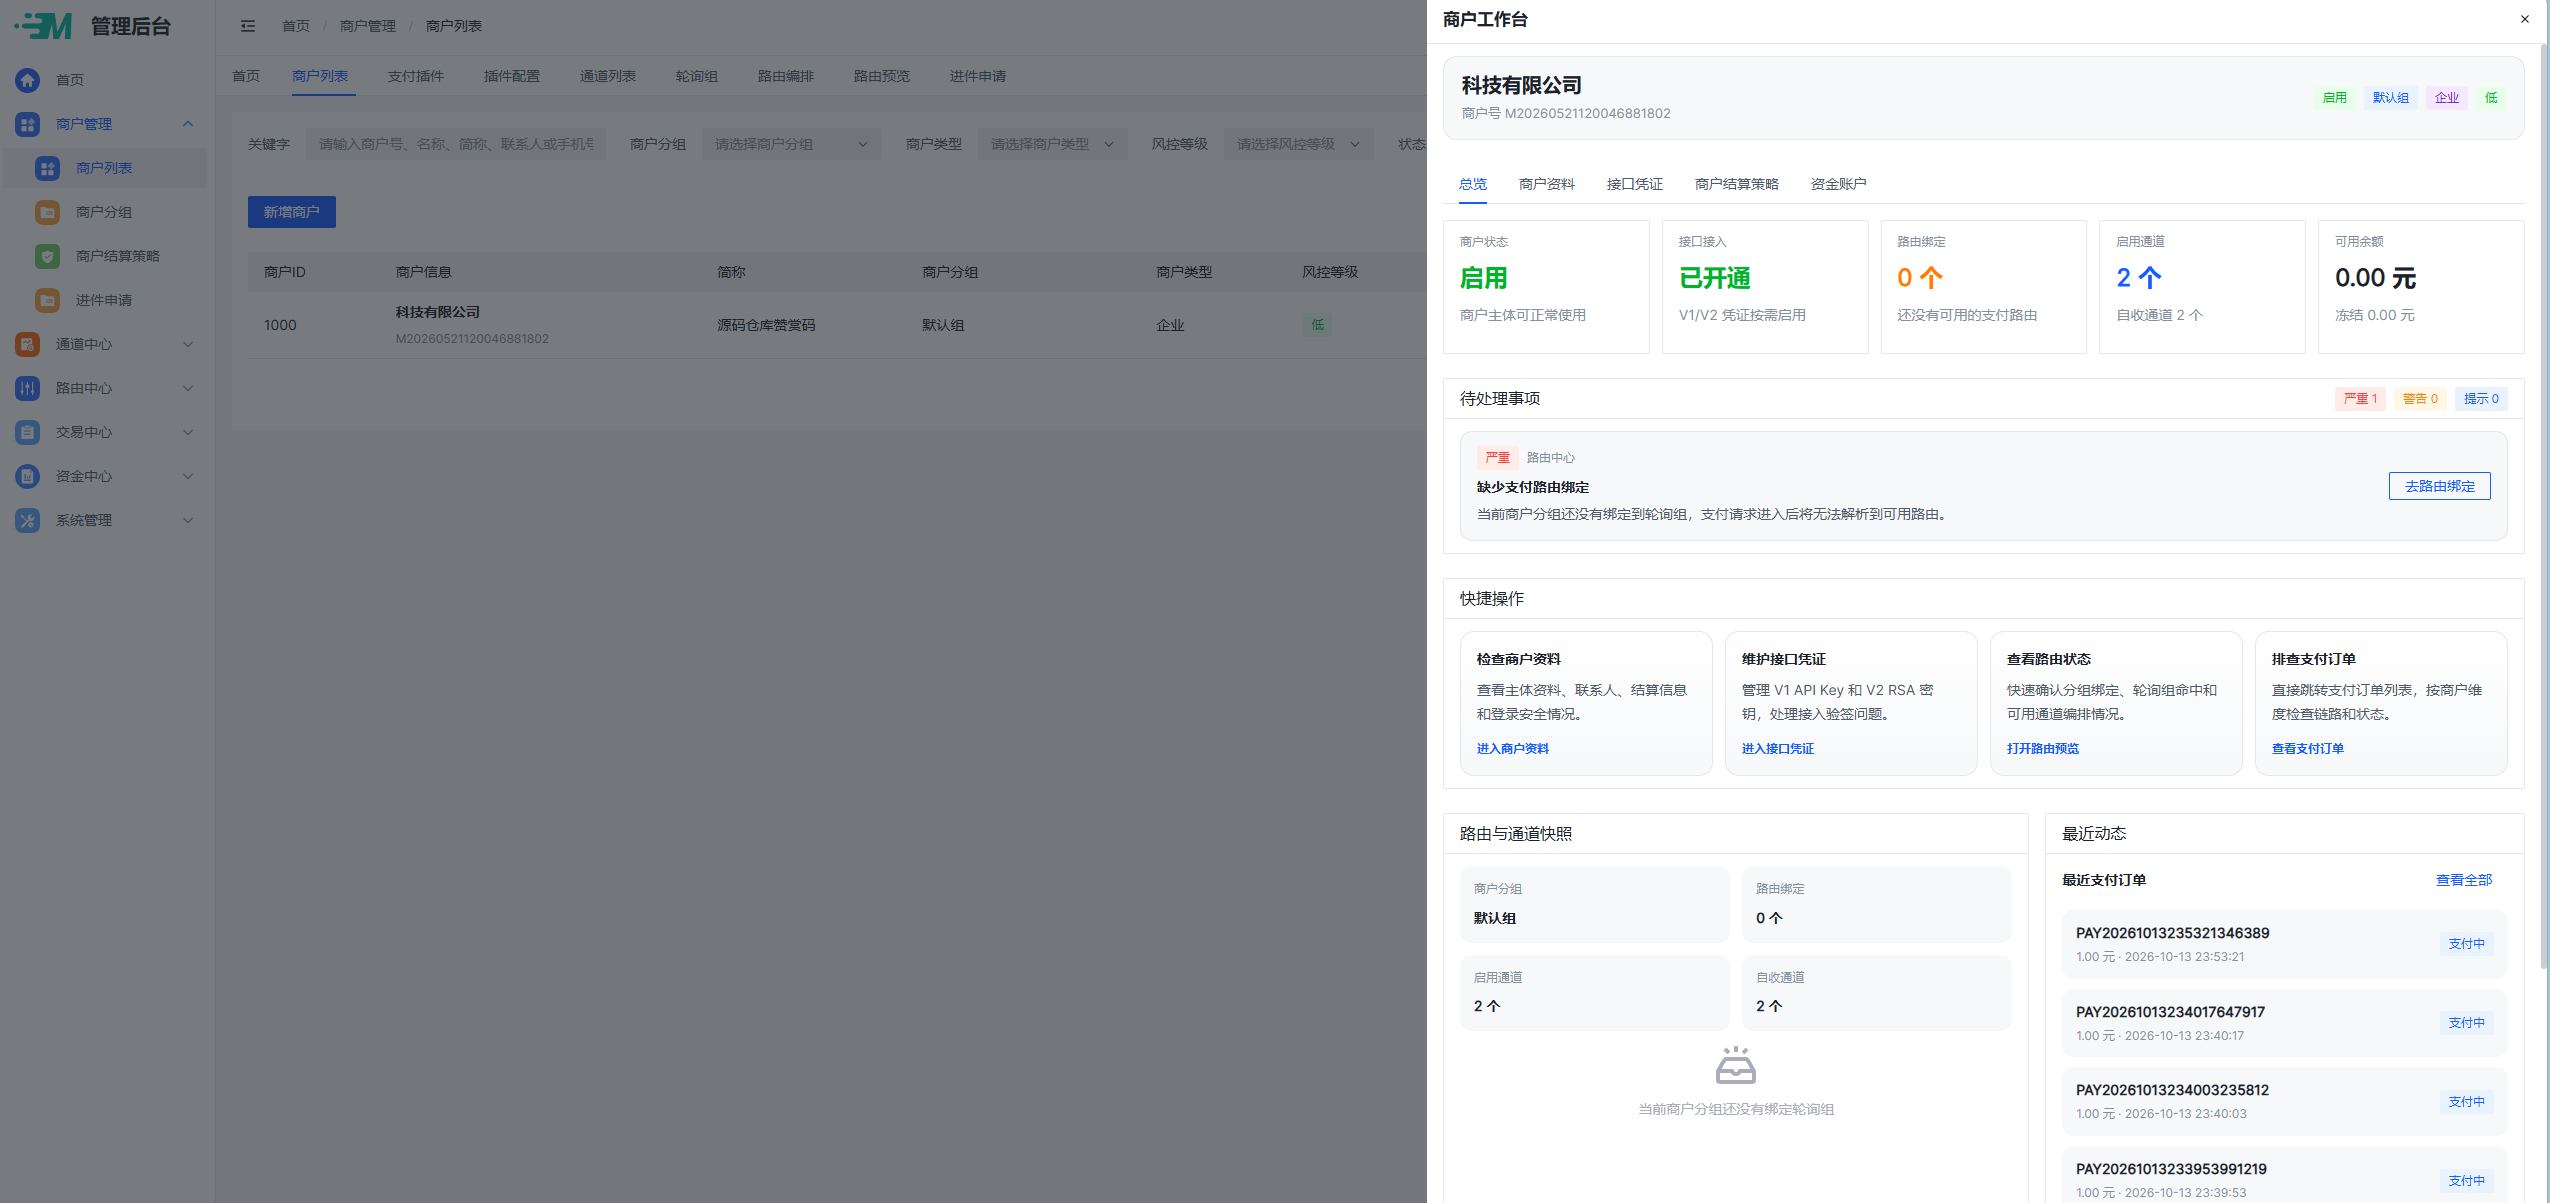Click the 严重 1 badge in 待处理事项
The width and height of the screenshot is (2550, 1203).
[2360, 399]
